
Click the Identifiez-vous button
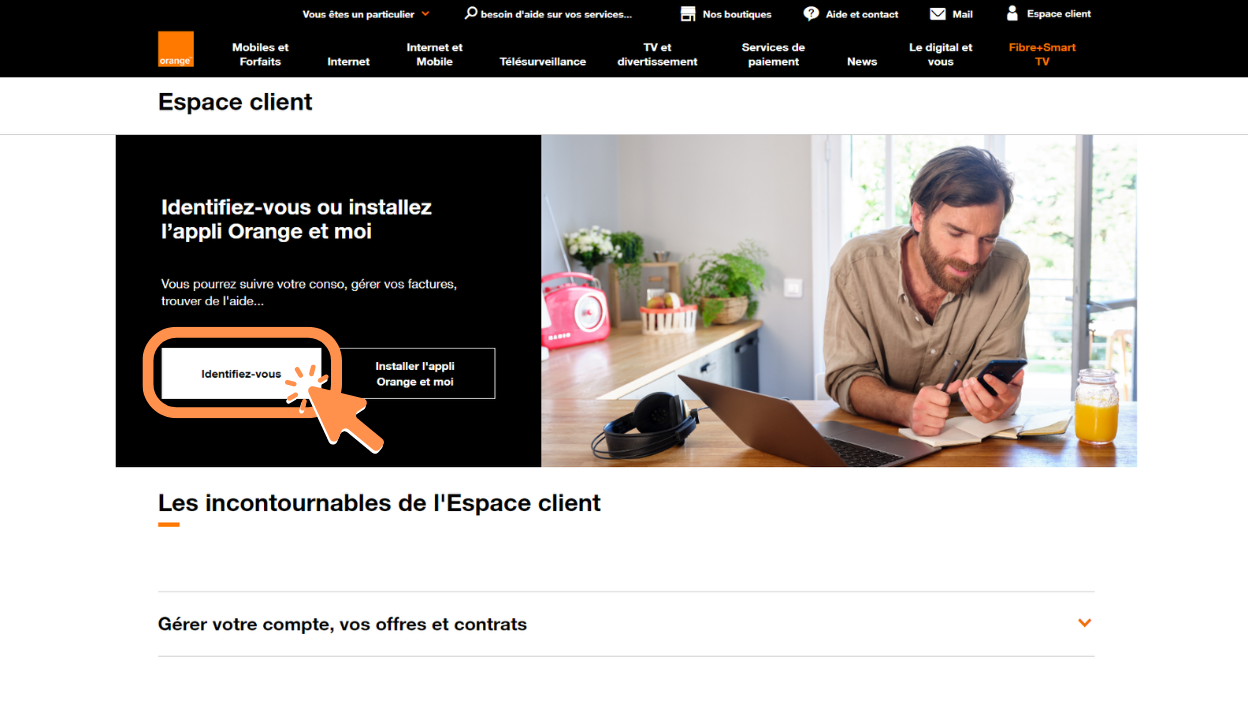(240, 372)
